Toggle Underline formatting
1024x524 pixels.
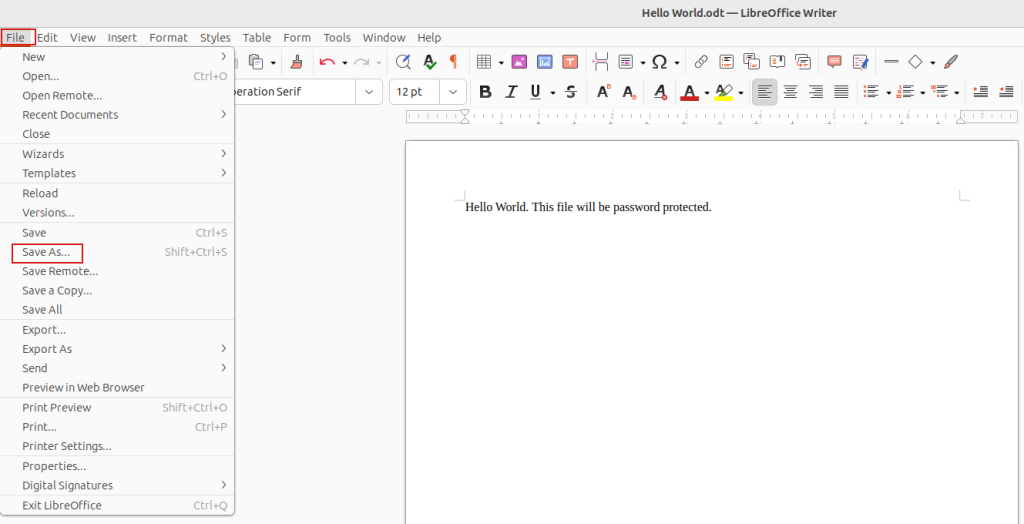pyautogui.click(x=536, y=92)
